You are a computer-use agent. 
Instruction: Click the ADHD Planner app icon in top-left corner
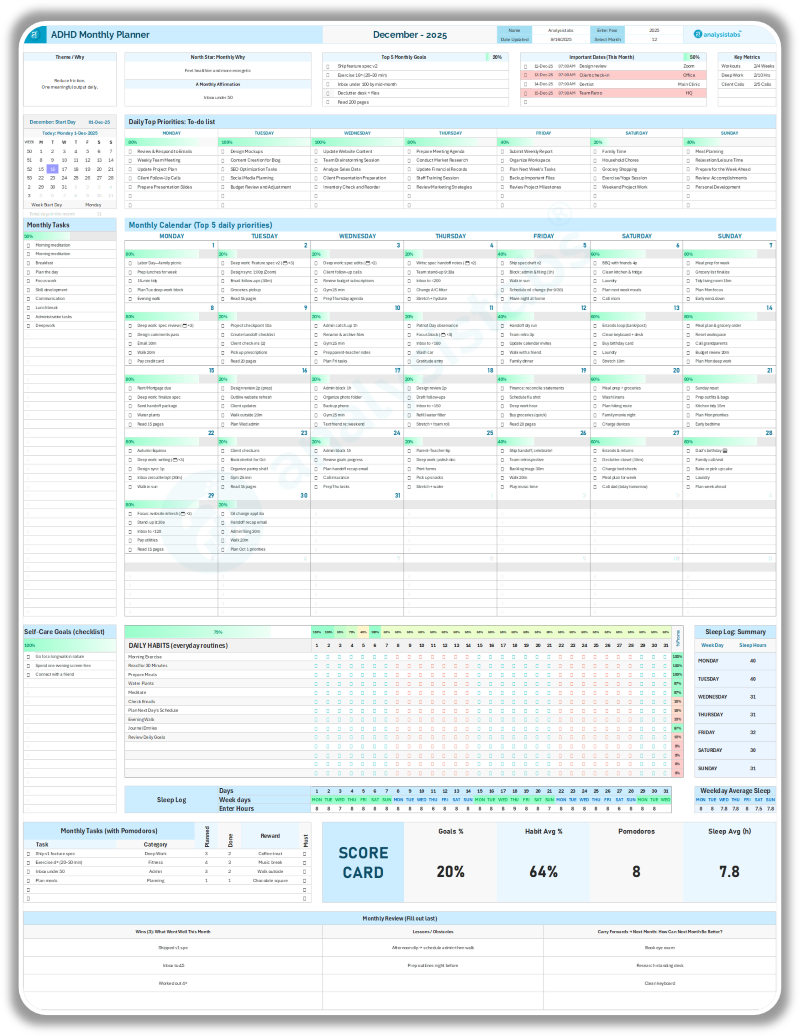(x=36, y=34)
